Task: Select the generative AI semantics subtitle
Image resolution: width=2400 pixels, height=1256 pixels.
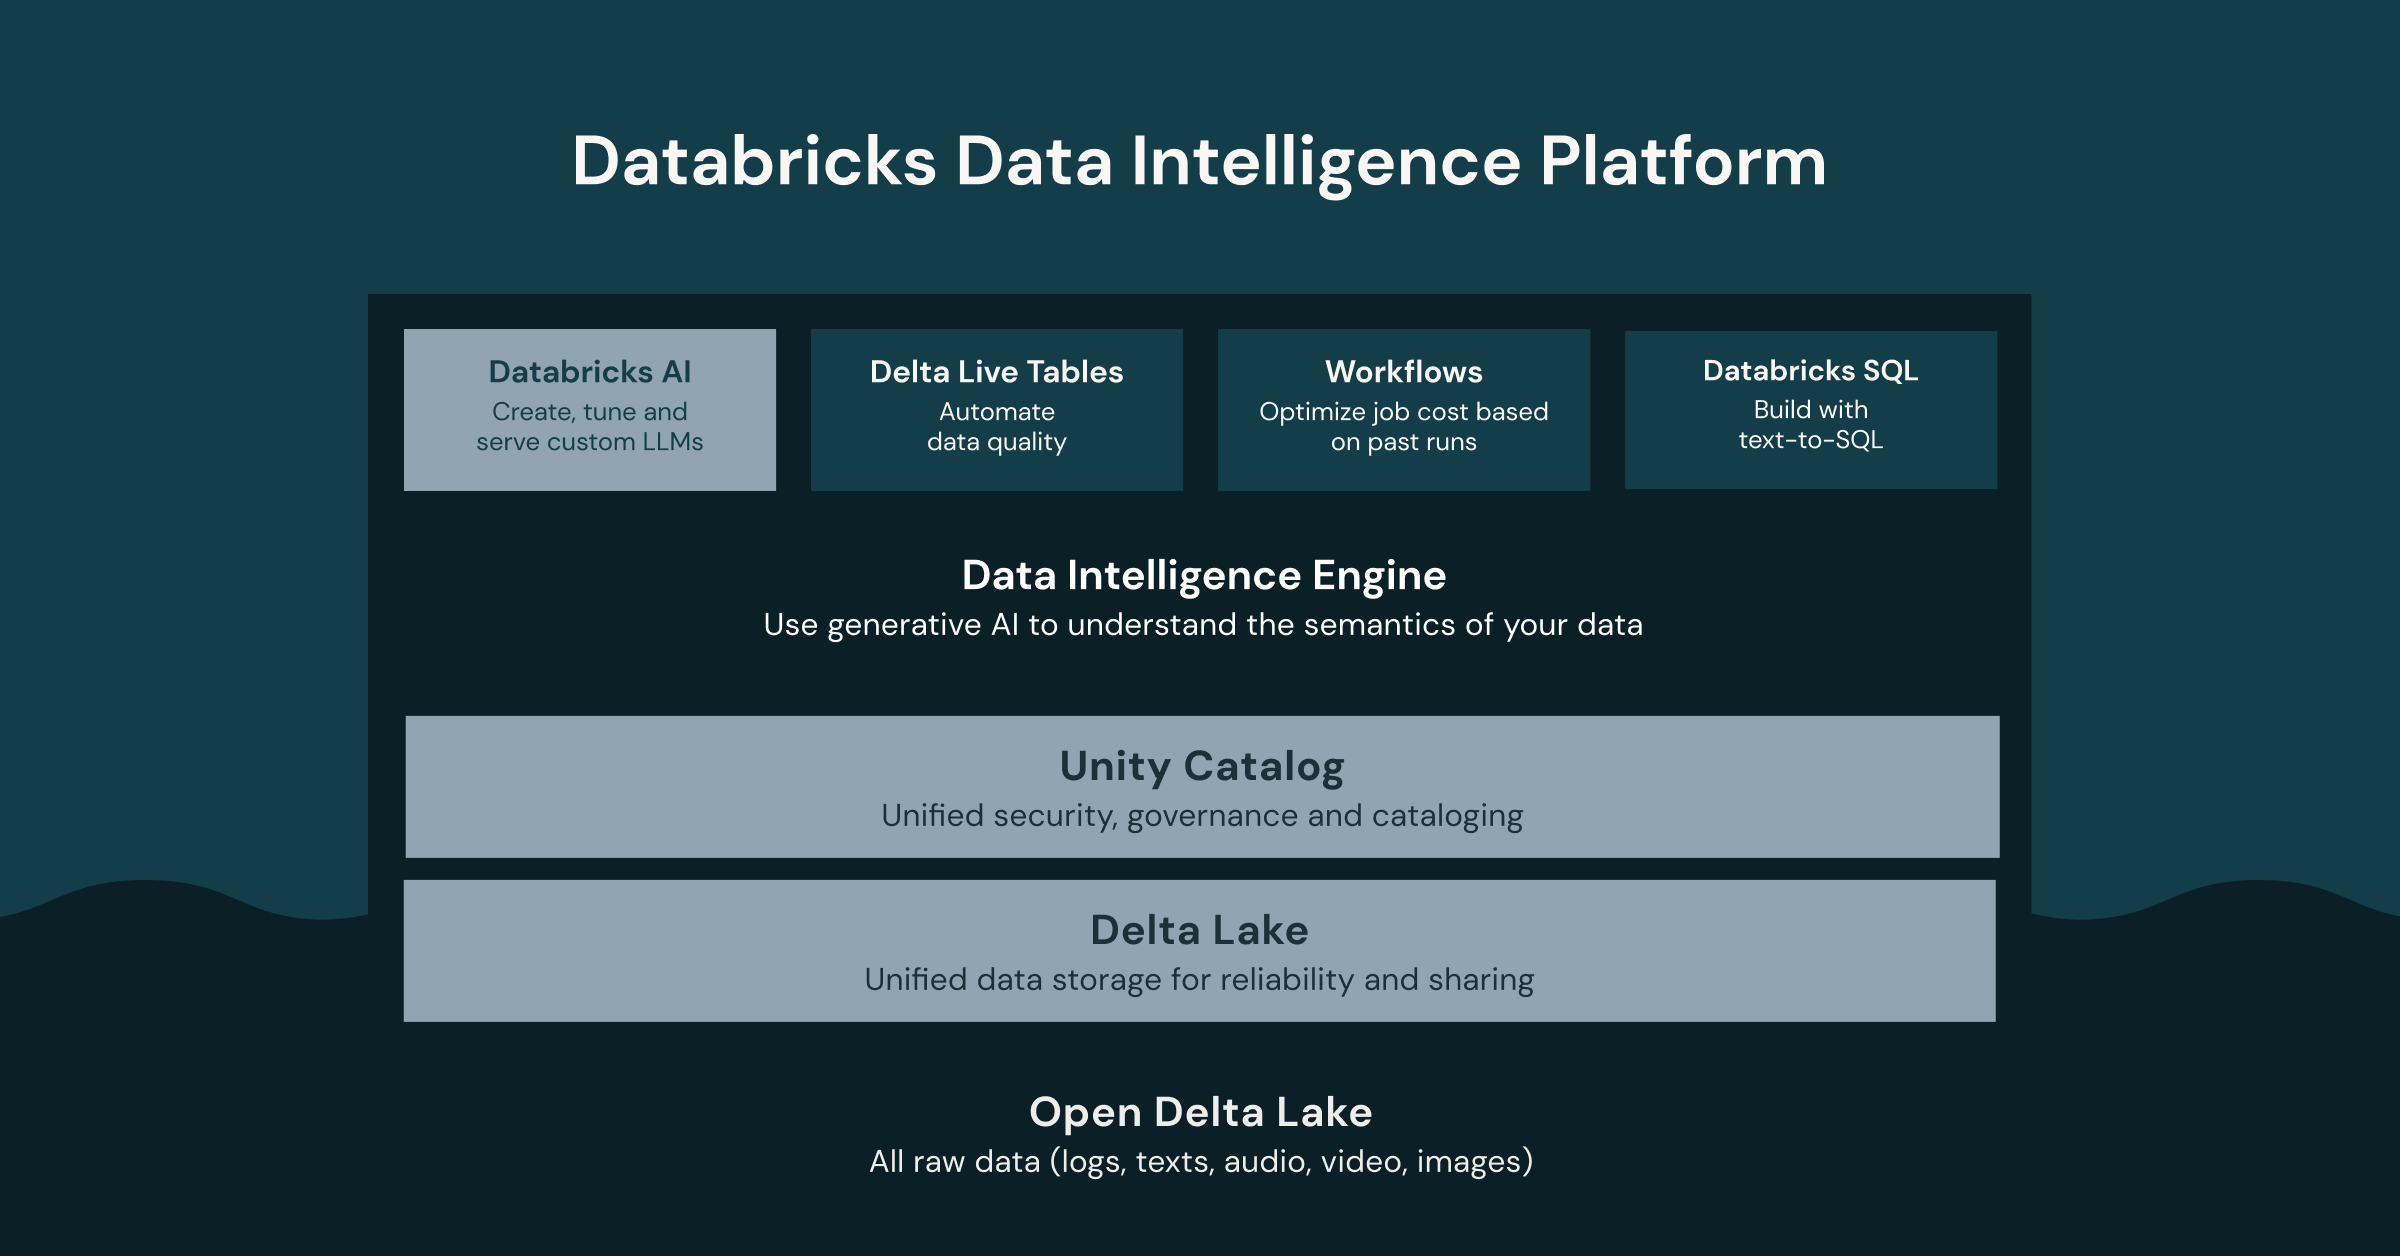Action: click(x=1203, y=625)
